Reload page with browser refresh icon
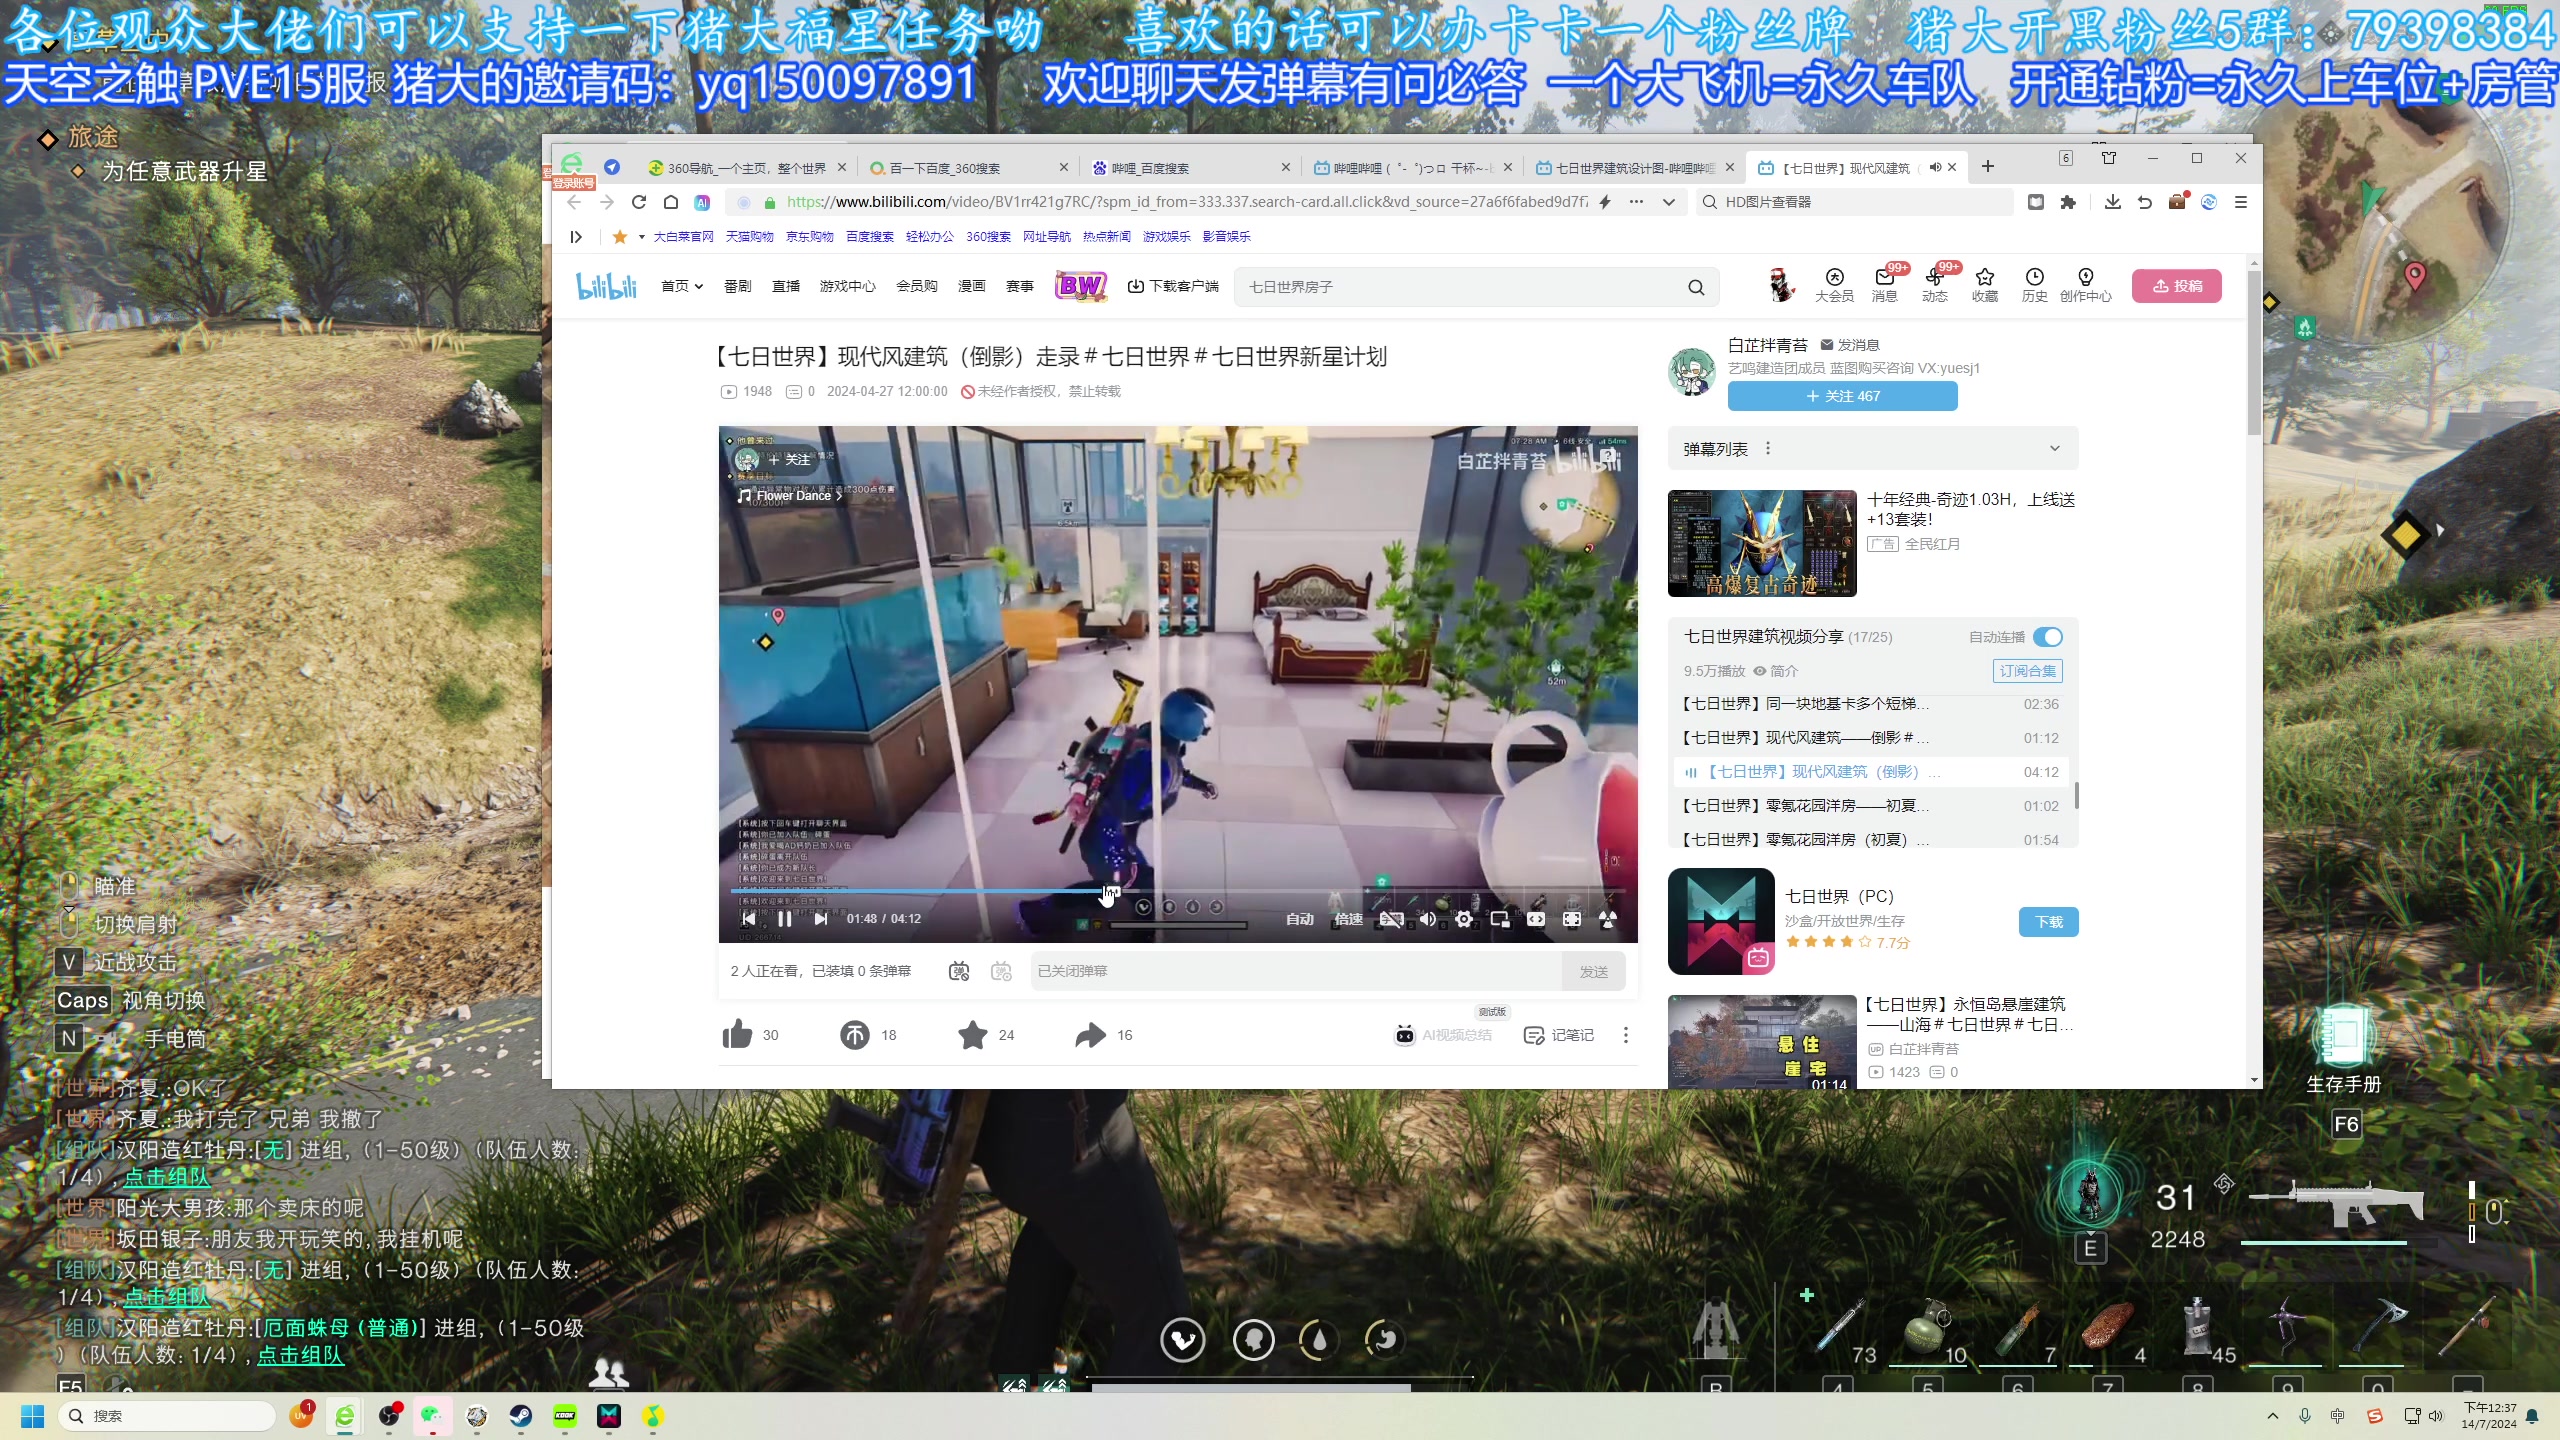 pos(638,202)
